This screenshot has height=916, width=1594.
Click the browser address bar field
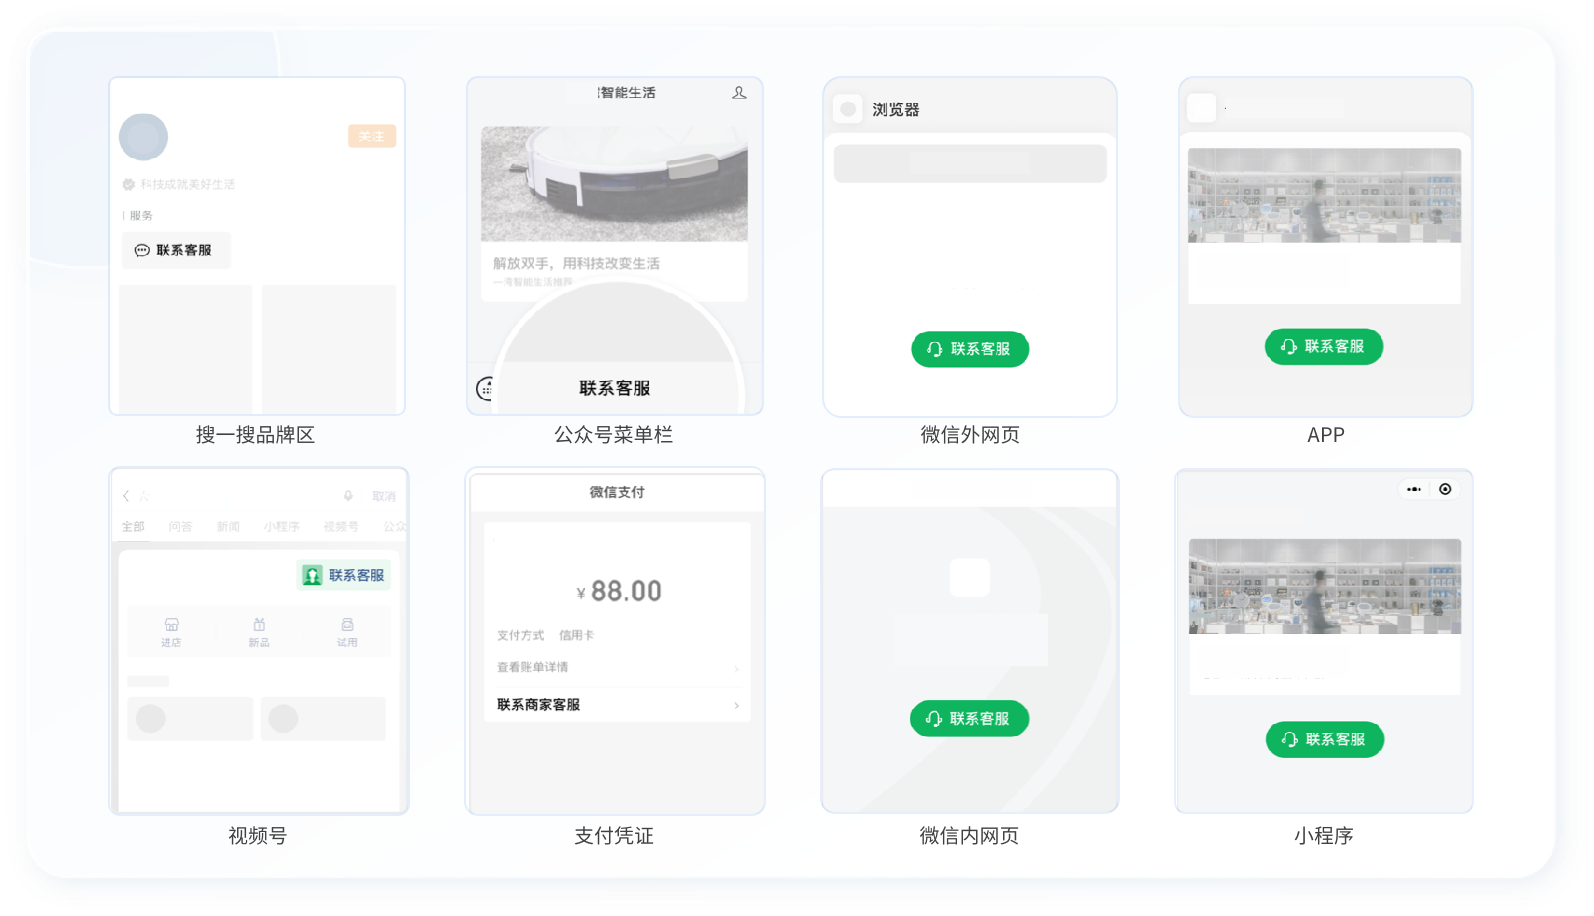pyautogui.click(x=970, y=164)
